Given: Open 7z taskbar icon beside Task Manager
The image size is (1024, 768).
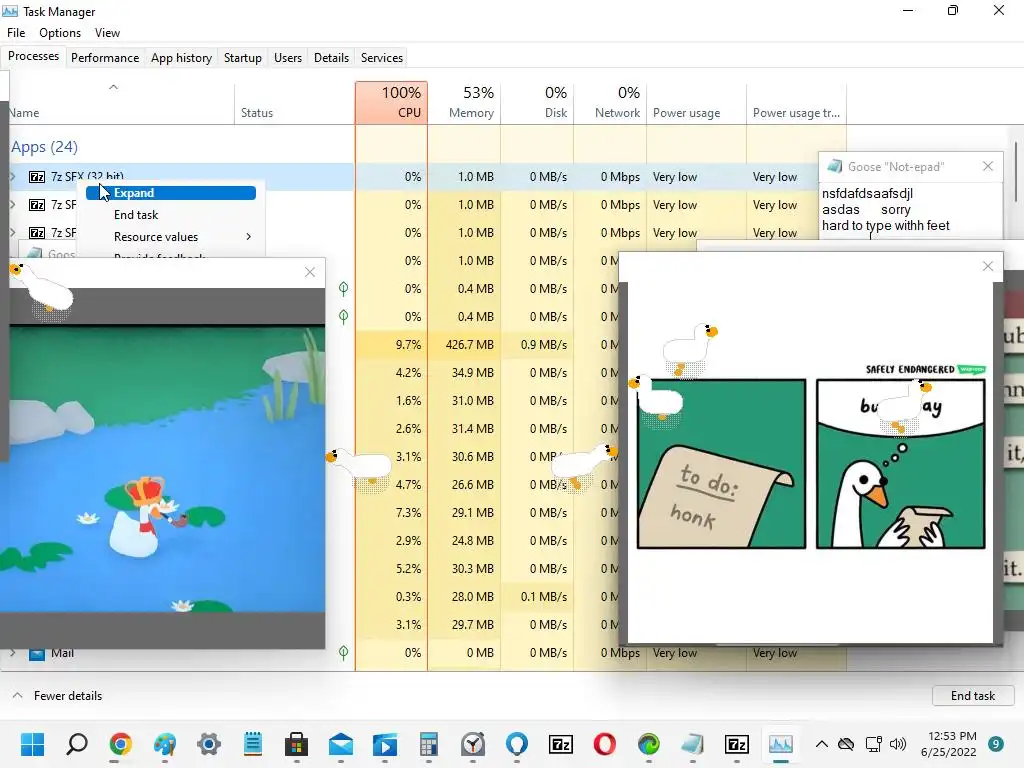Looking at the screenshot, I should coord(737,743).
